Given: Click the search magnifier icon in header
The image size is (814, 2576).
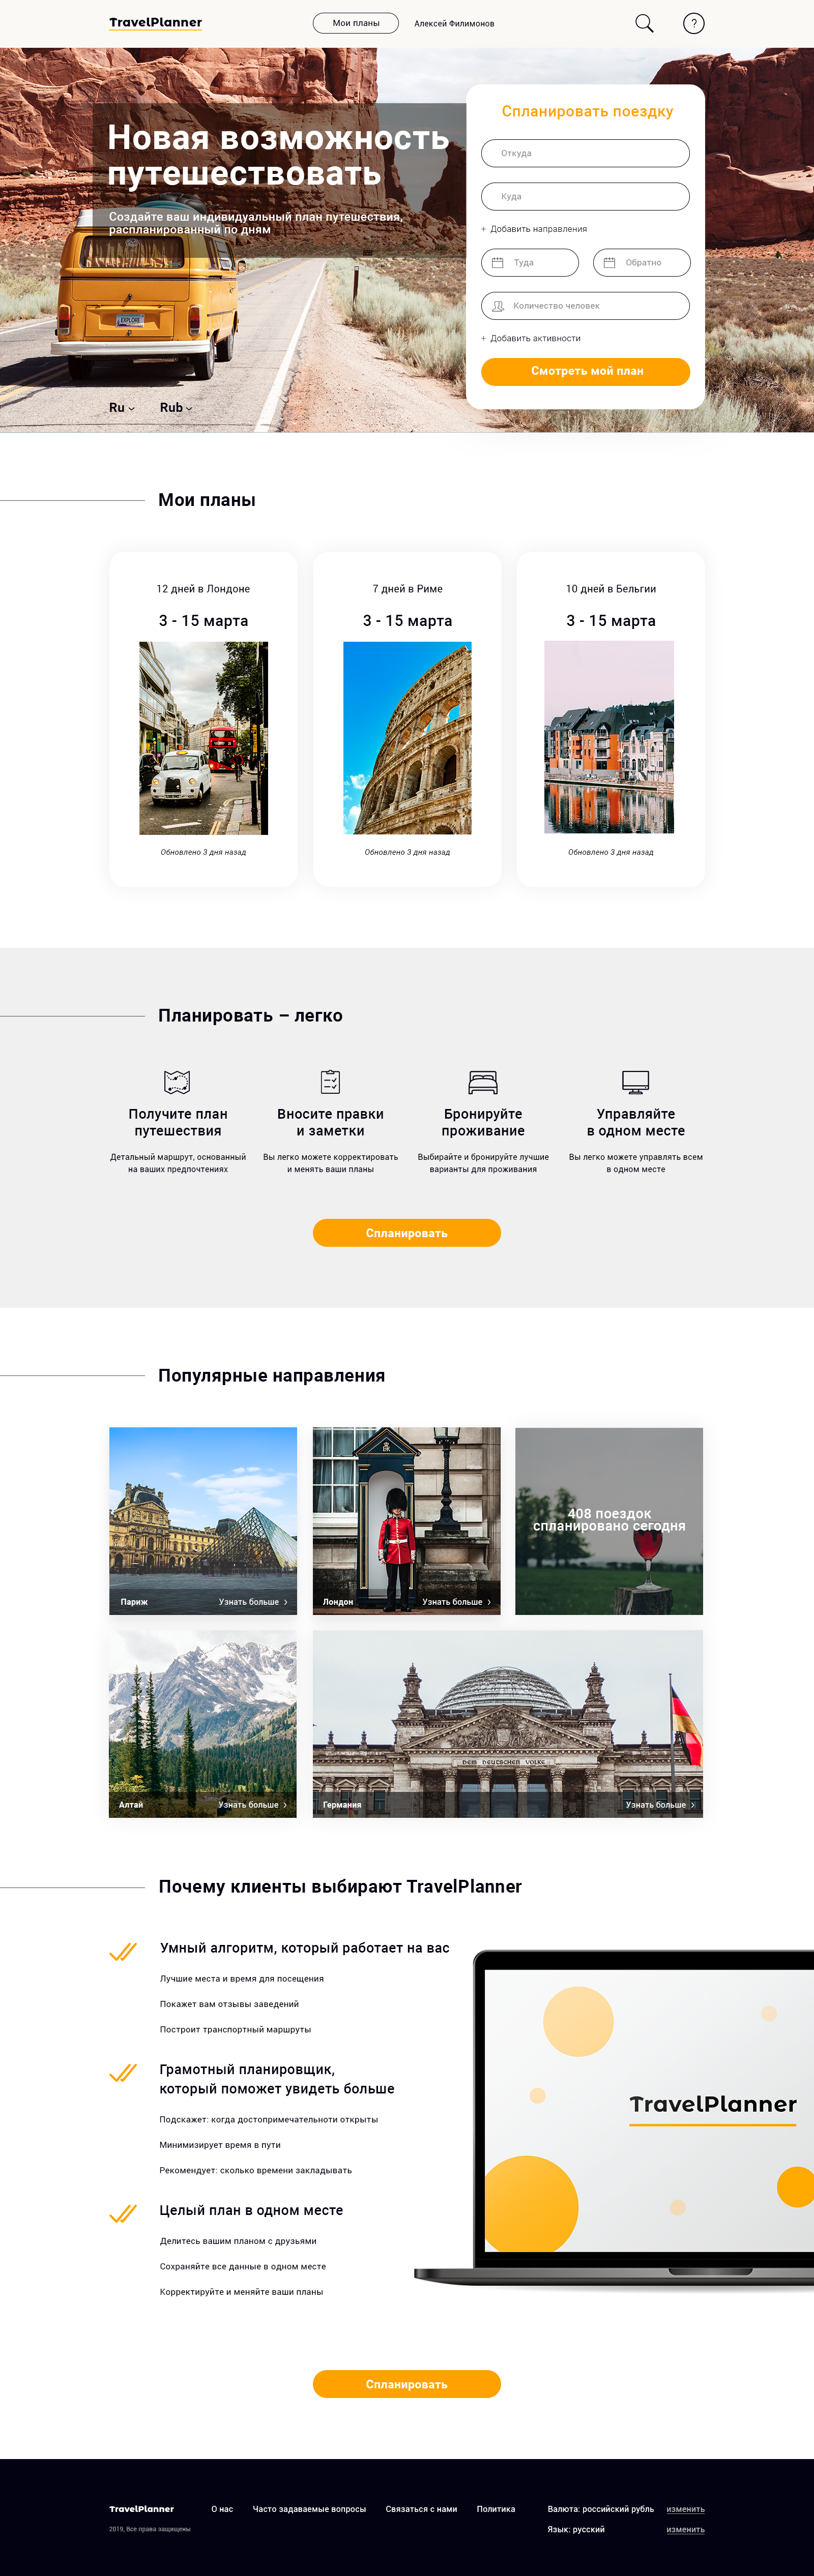Looking at the screenshot, I should pos(644,23).
